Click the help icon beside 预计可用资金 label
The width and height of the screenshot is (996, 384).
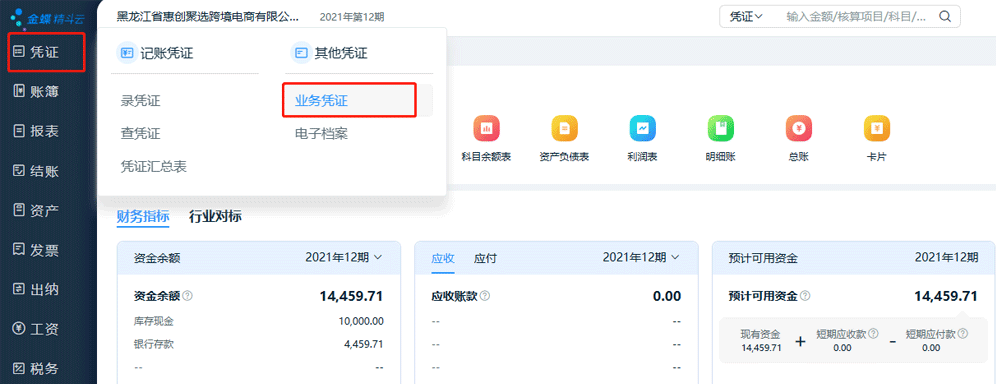tap(805, 296)
